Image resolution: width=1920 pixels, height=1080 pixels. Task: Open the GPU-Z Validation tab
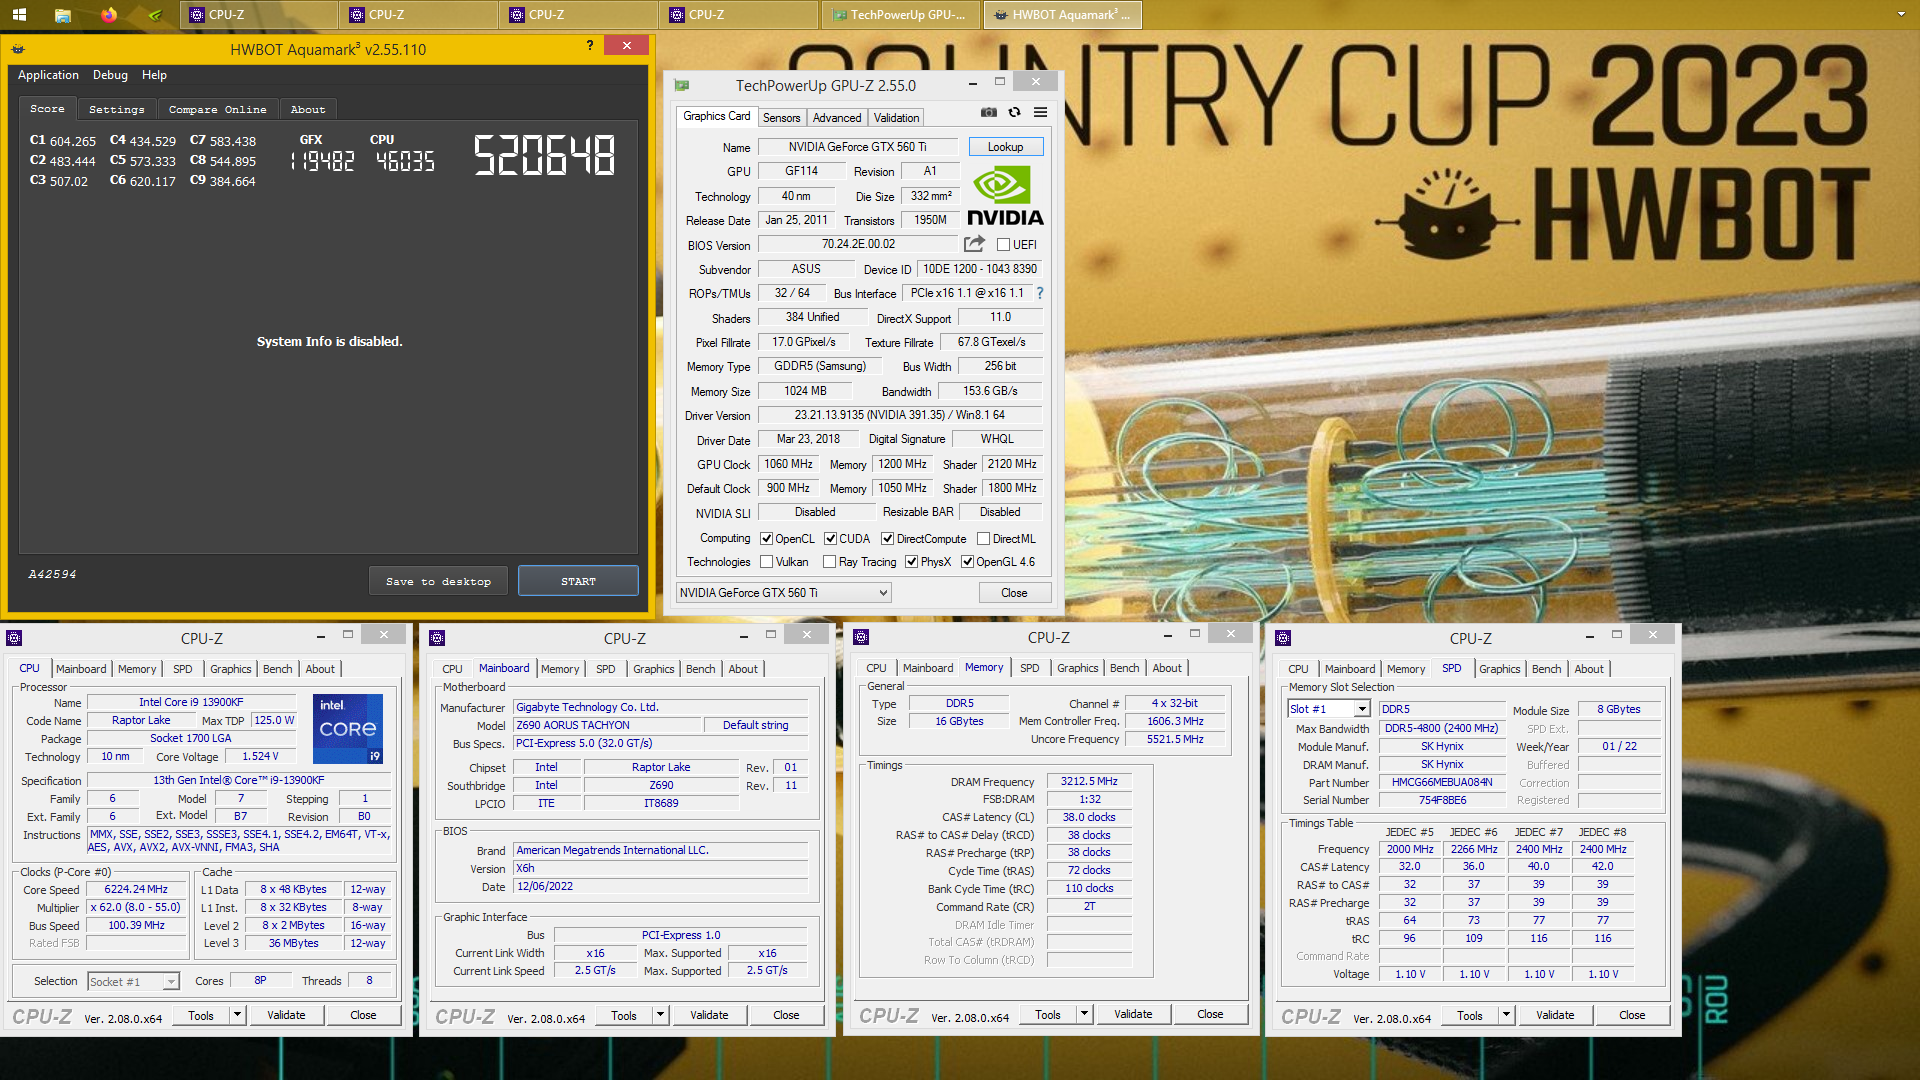point(896,118)
